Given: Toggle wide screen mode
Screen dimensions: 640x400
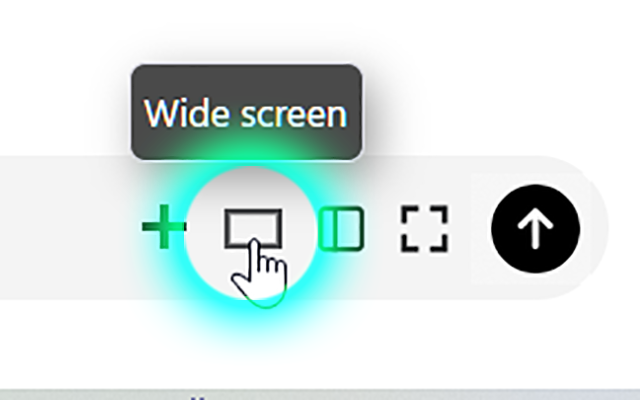Looking at the screenshot, I should pyautogui.click(x=253, y=229).
